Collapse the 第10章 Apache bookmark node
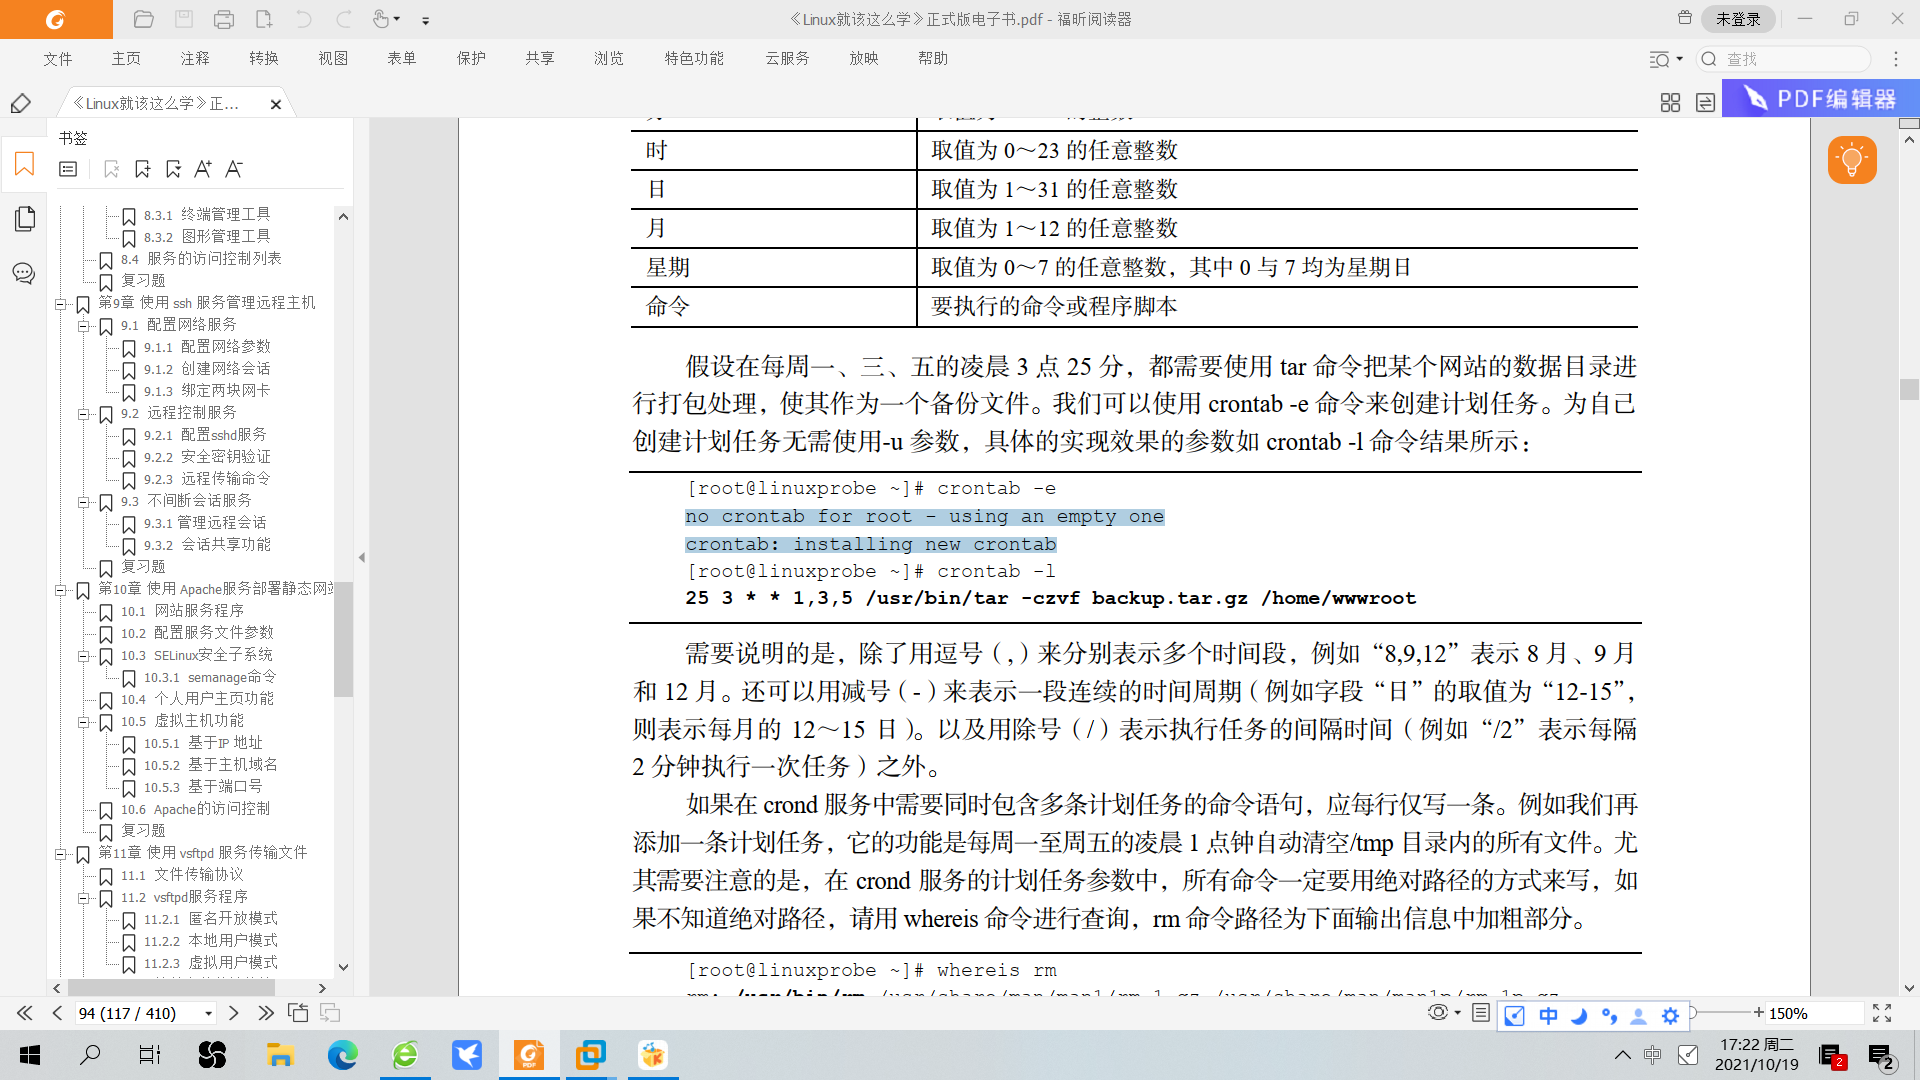Screen dimensions: 1920x1080 pos(61,589)
